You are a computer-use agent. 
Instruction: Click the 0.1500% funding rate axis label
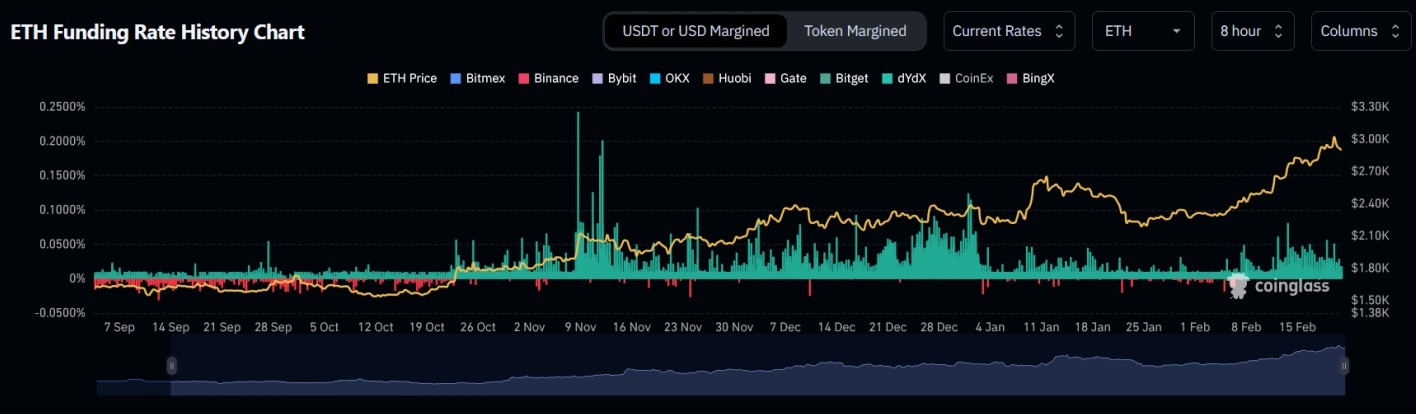coord(63,176)
